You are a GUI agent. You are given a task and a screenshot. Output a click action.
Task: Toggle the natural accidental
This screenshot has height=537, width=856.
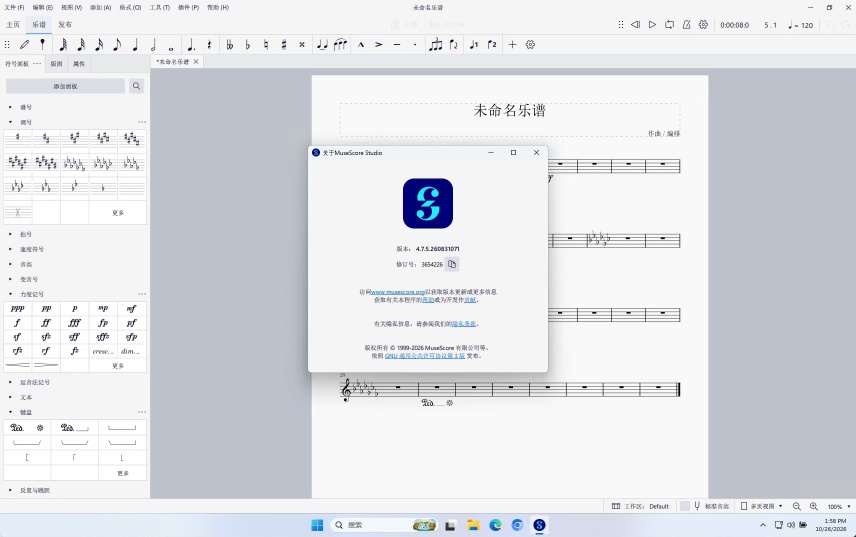tap(265, 45)
